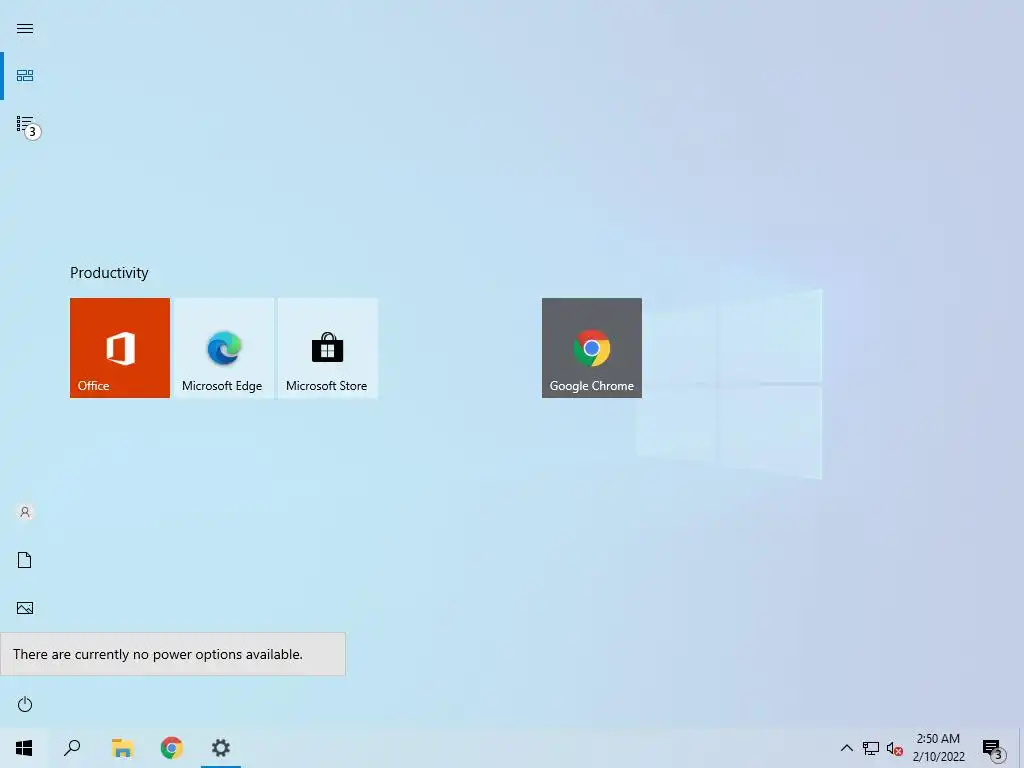Open the Microsoft Store tile
Screen dimensions: 1024x768
pos(327,347)
